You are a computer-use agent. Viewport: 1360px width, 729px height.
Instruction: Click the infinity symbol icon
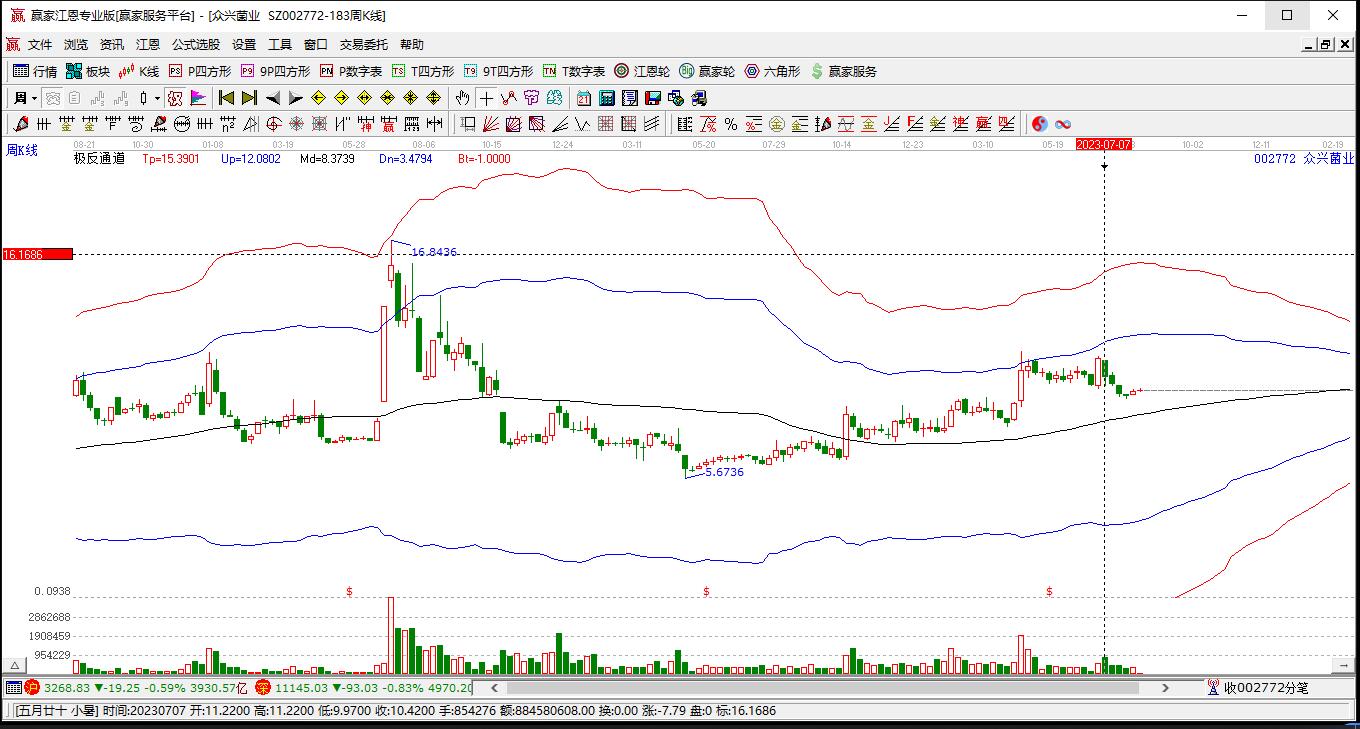(1063, 124)
